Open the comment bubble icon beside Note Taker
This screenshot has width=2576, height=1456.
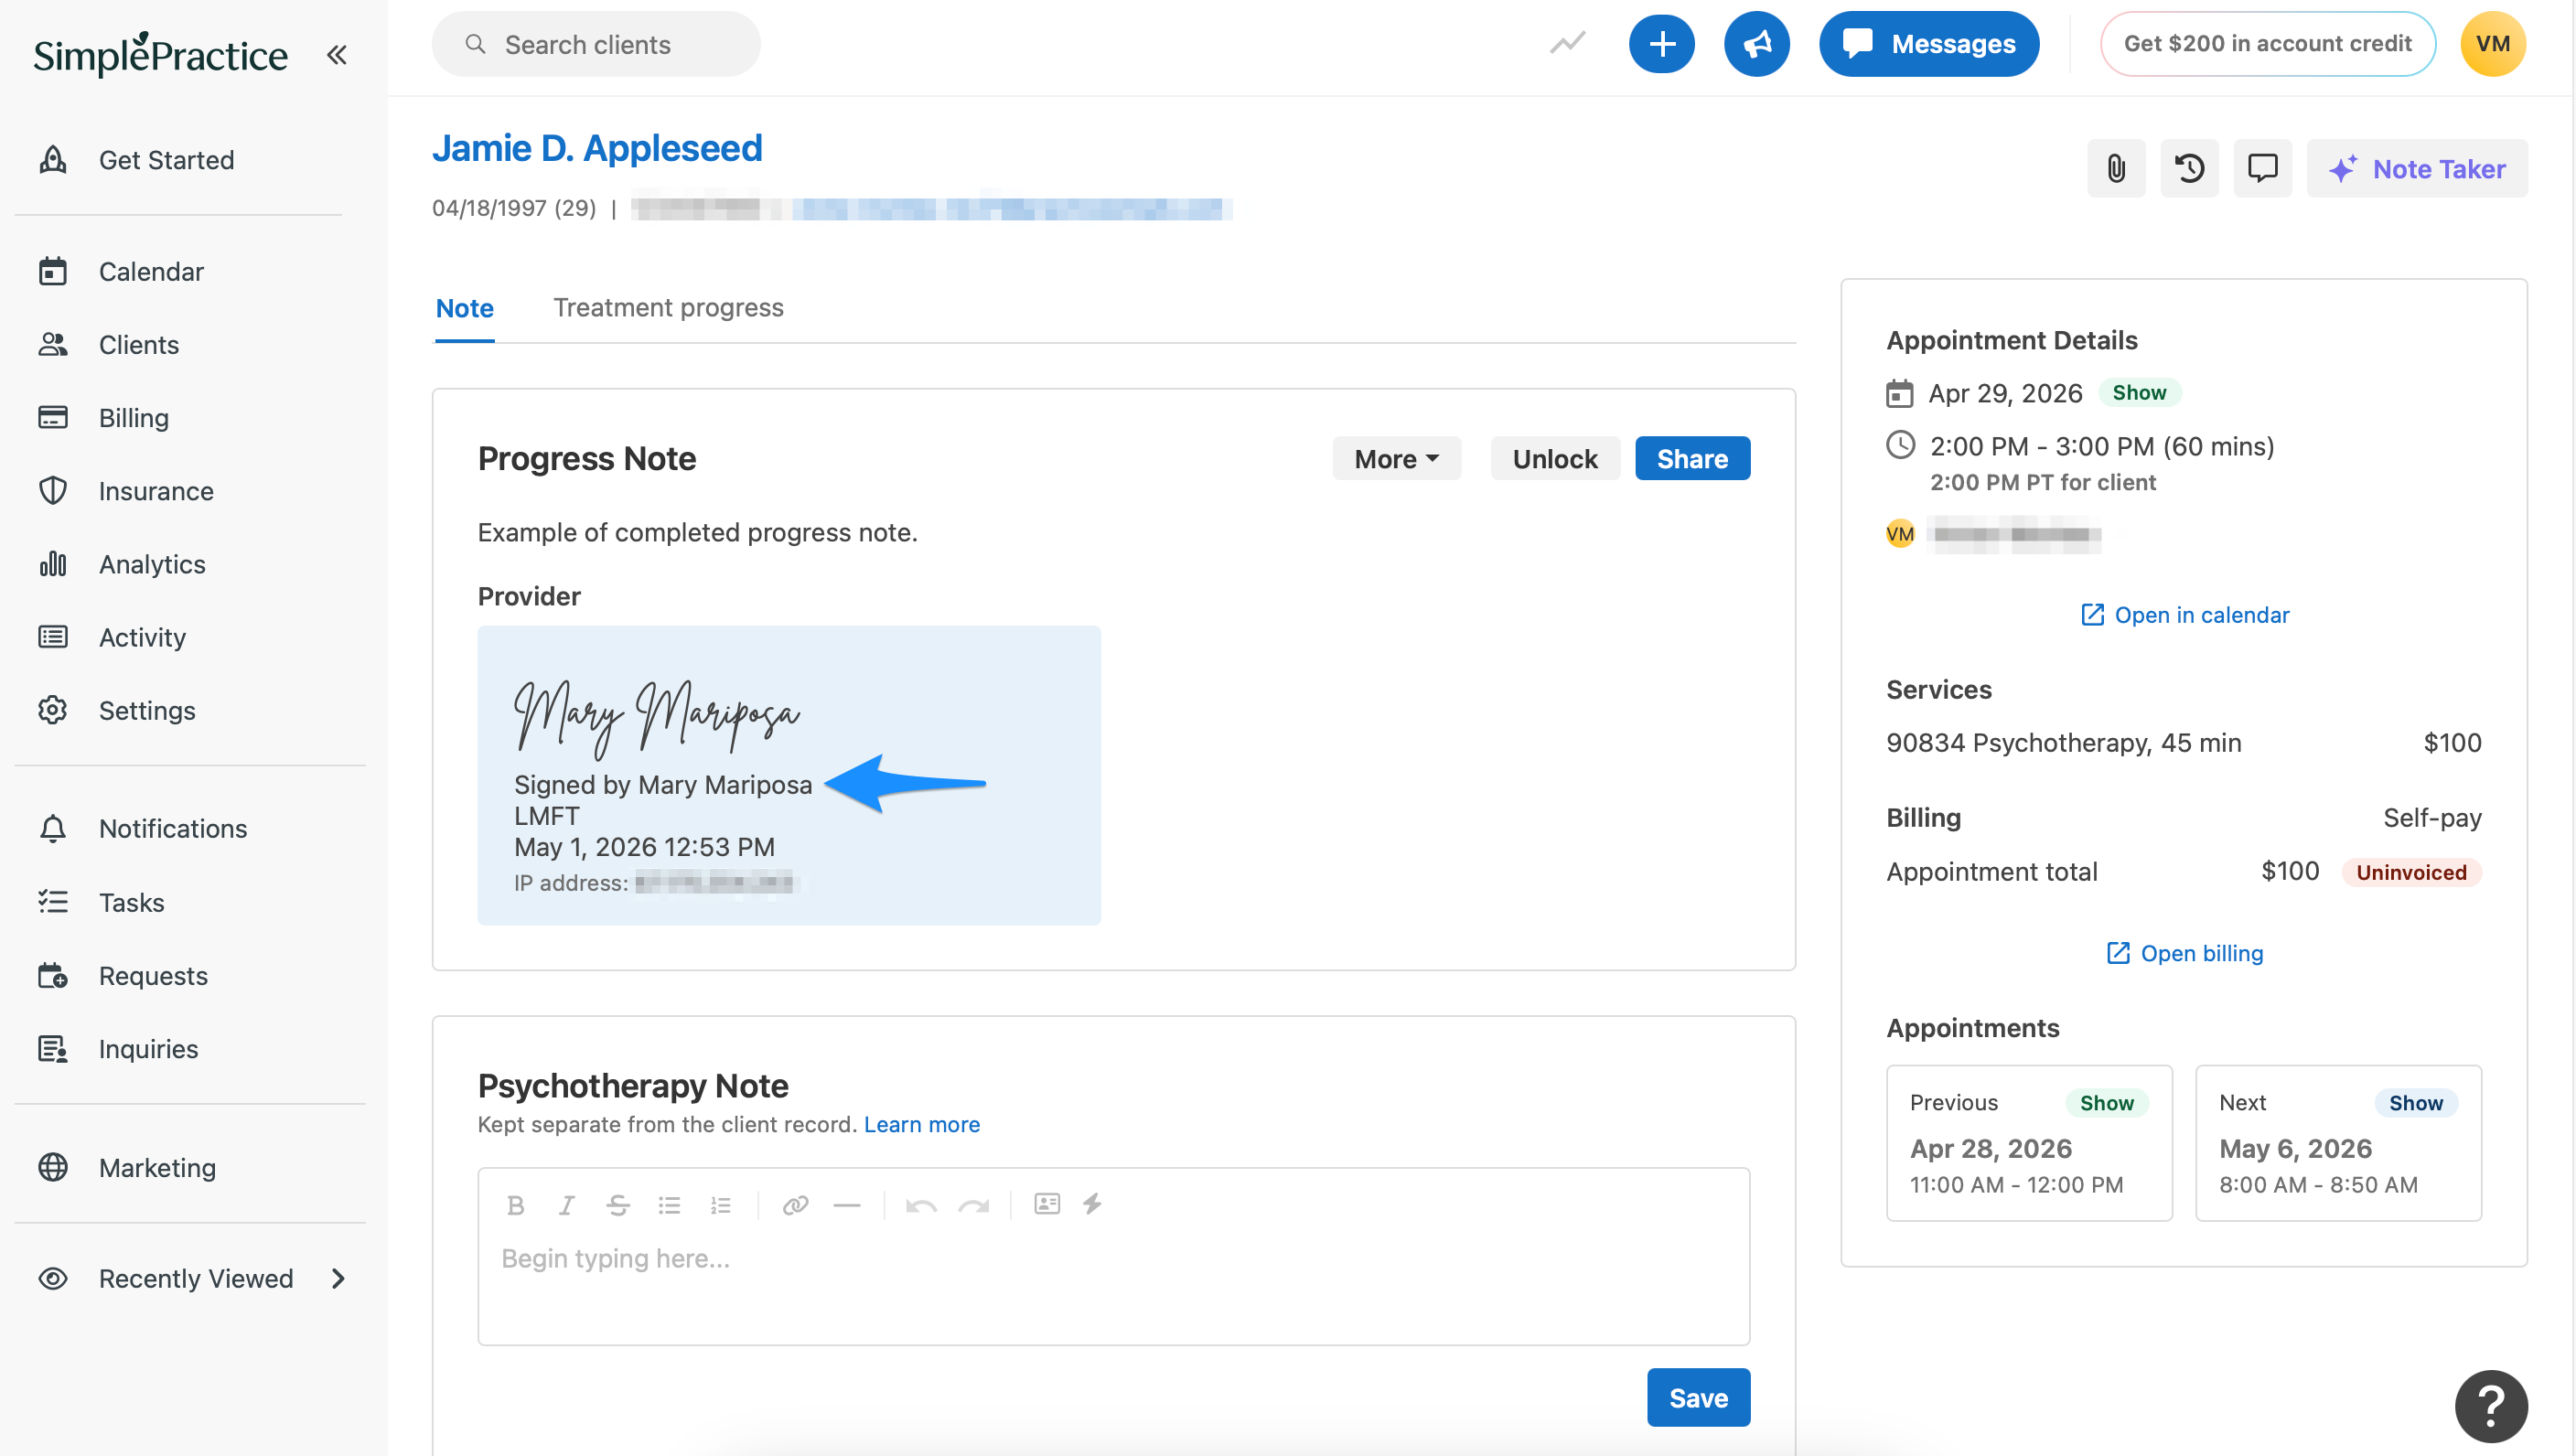pos(2262,168)
